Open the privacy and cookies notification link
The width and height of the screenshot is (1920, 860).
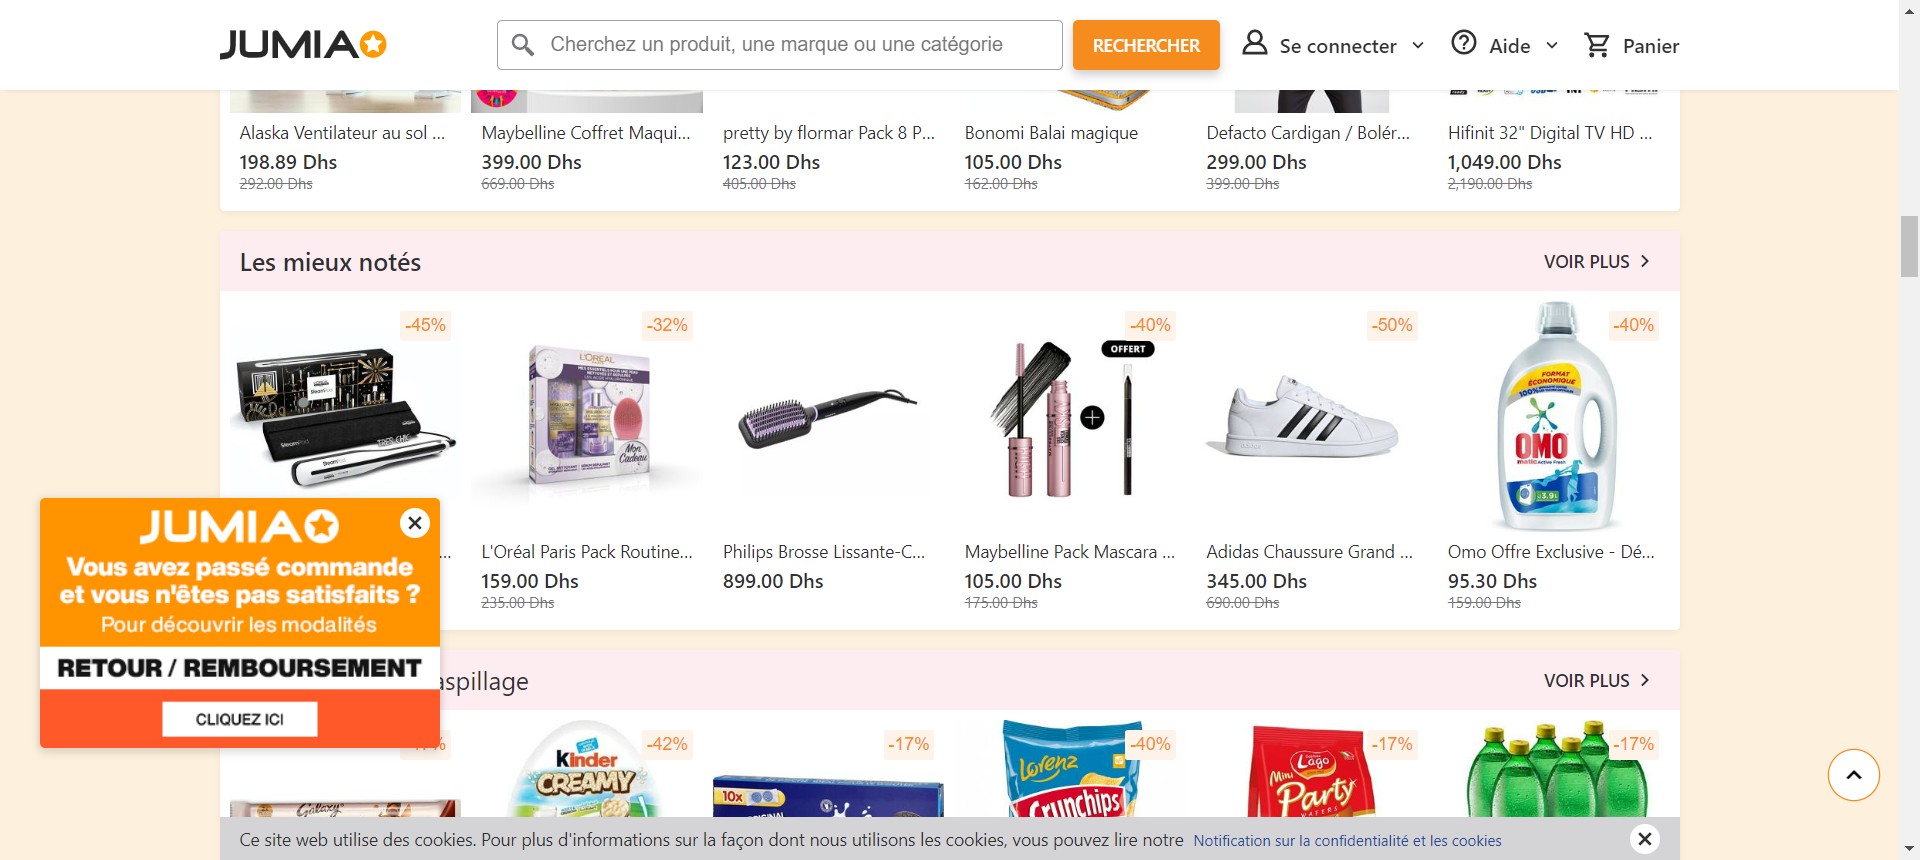1347,841
